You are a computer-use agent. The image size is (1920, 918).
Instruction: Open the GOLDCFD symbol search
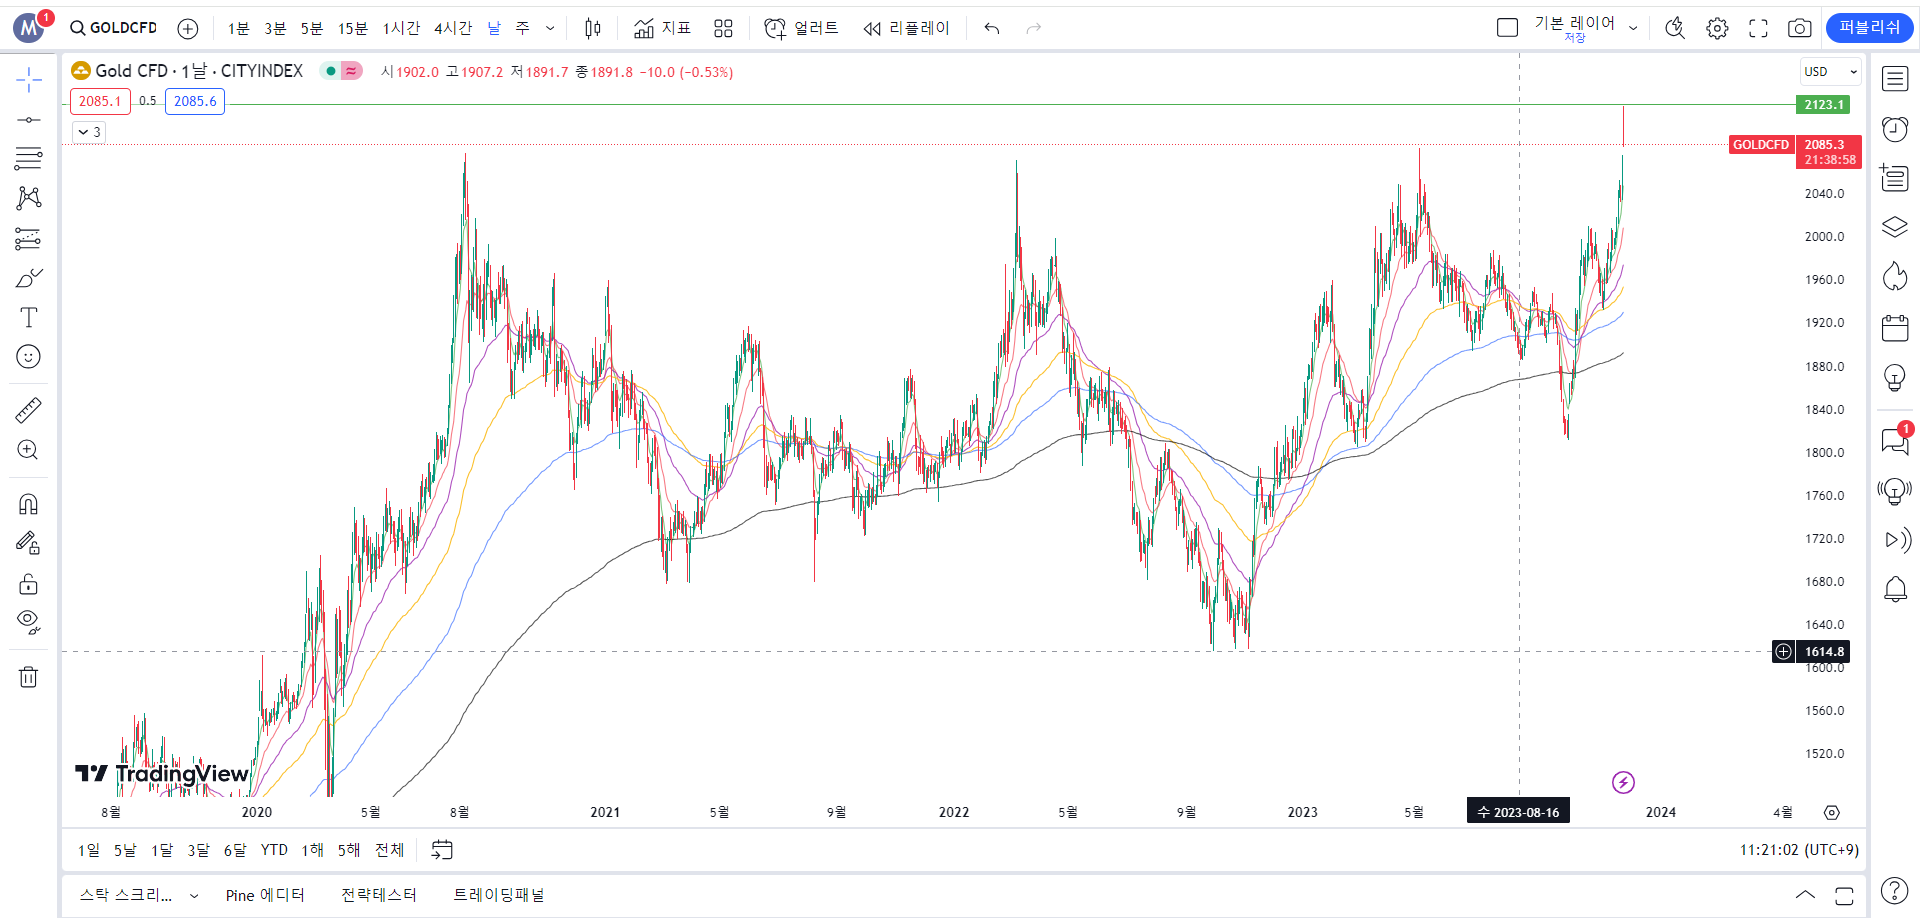(x=114, y=28)
